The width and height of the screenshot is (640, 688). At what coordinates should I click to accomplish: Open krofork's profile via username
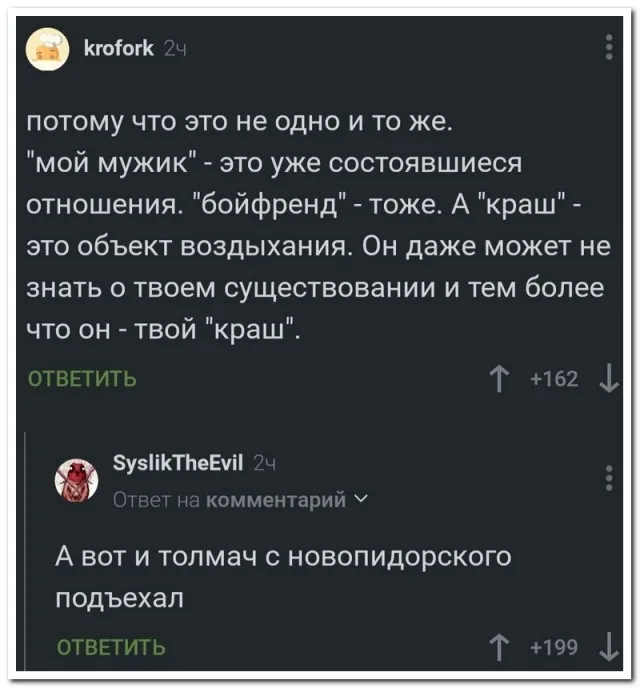pyautogui.click(x=117, y=47)
